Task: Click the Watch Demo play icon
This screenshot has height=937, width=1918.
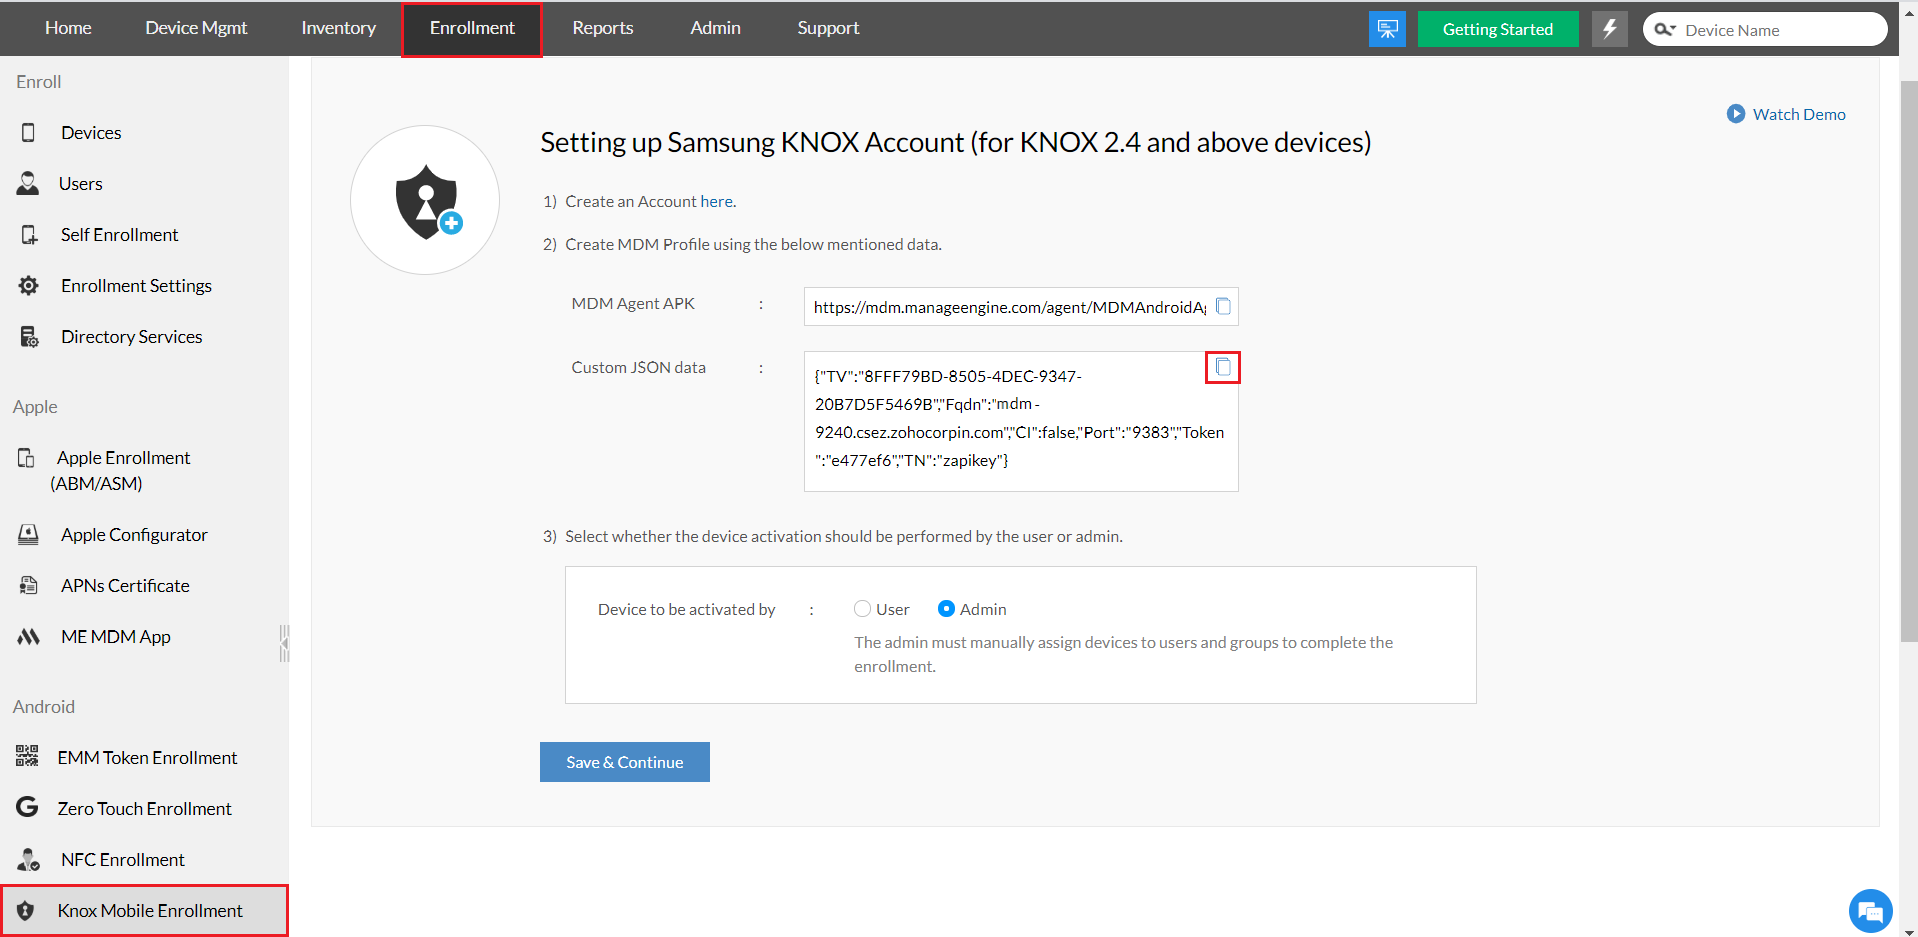Action: (1736, 114)
